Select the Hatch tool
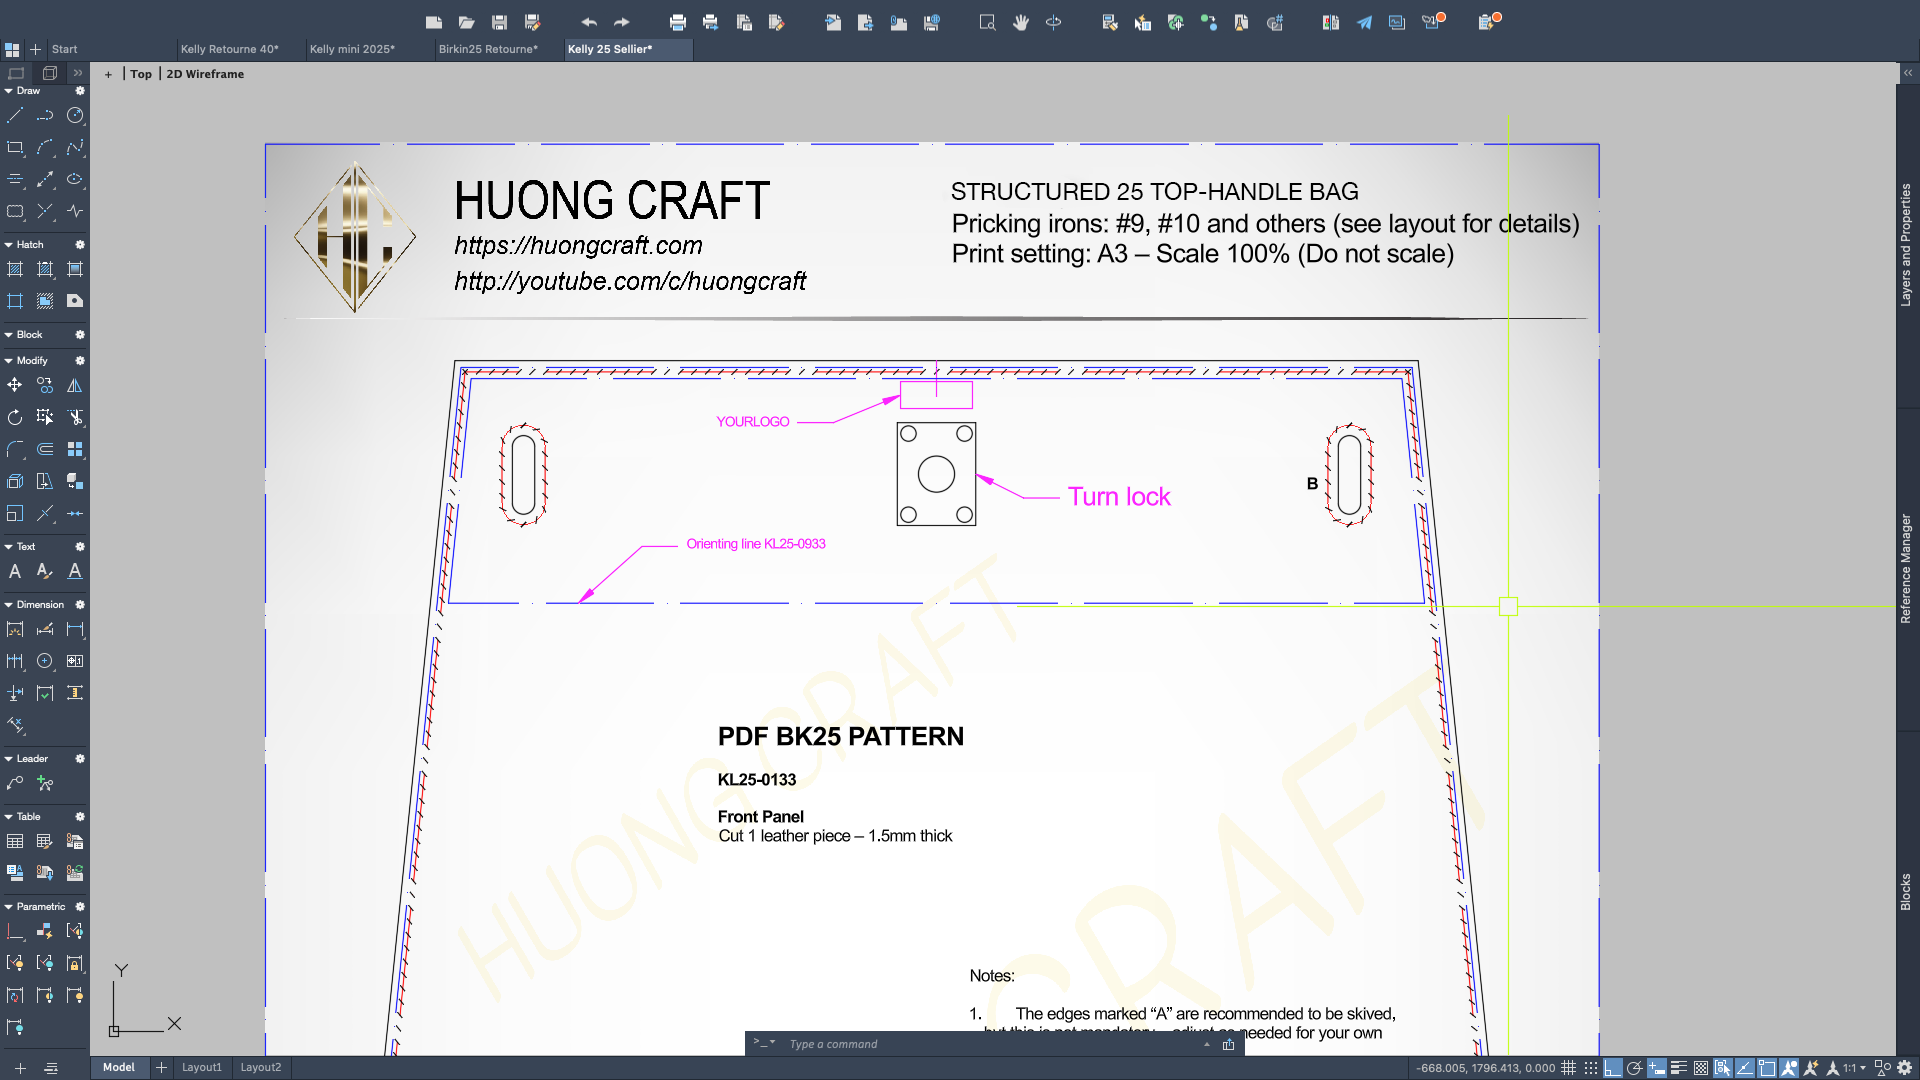Image resolution: width=1920 pixels, height=1080 pixels. [15, 269]
